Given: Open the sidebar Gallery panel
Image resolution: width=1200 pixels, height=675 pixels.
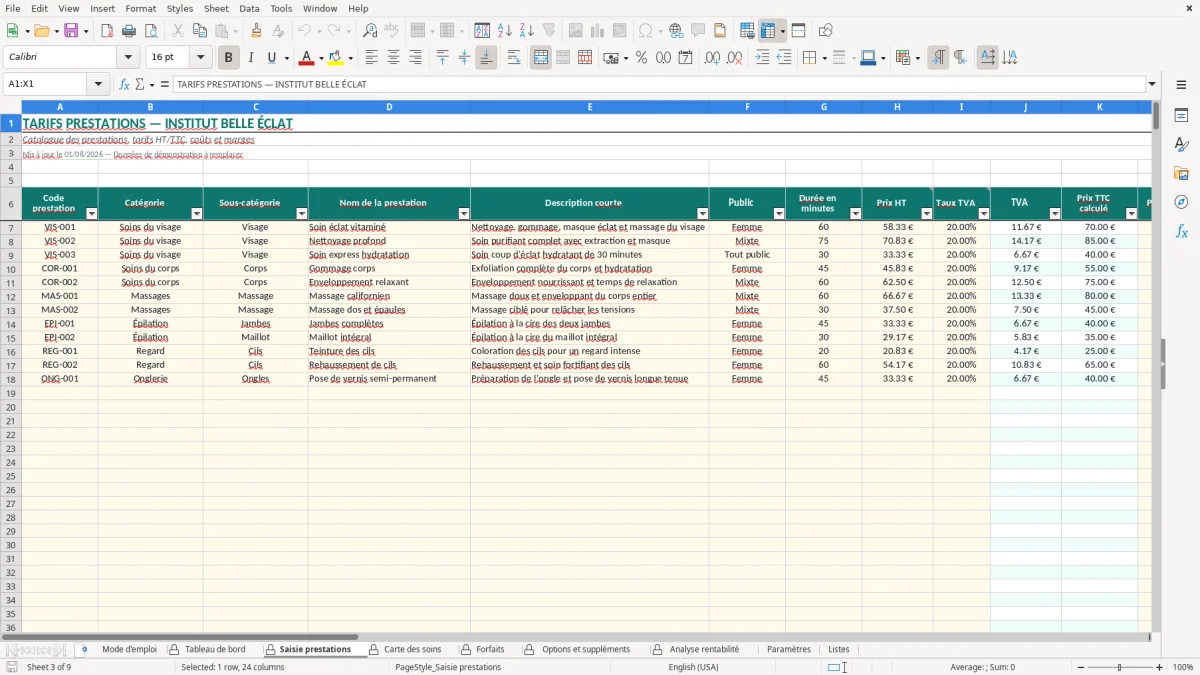Looking at the screenshot, I should pos(1181,173).
